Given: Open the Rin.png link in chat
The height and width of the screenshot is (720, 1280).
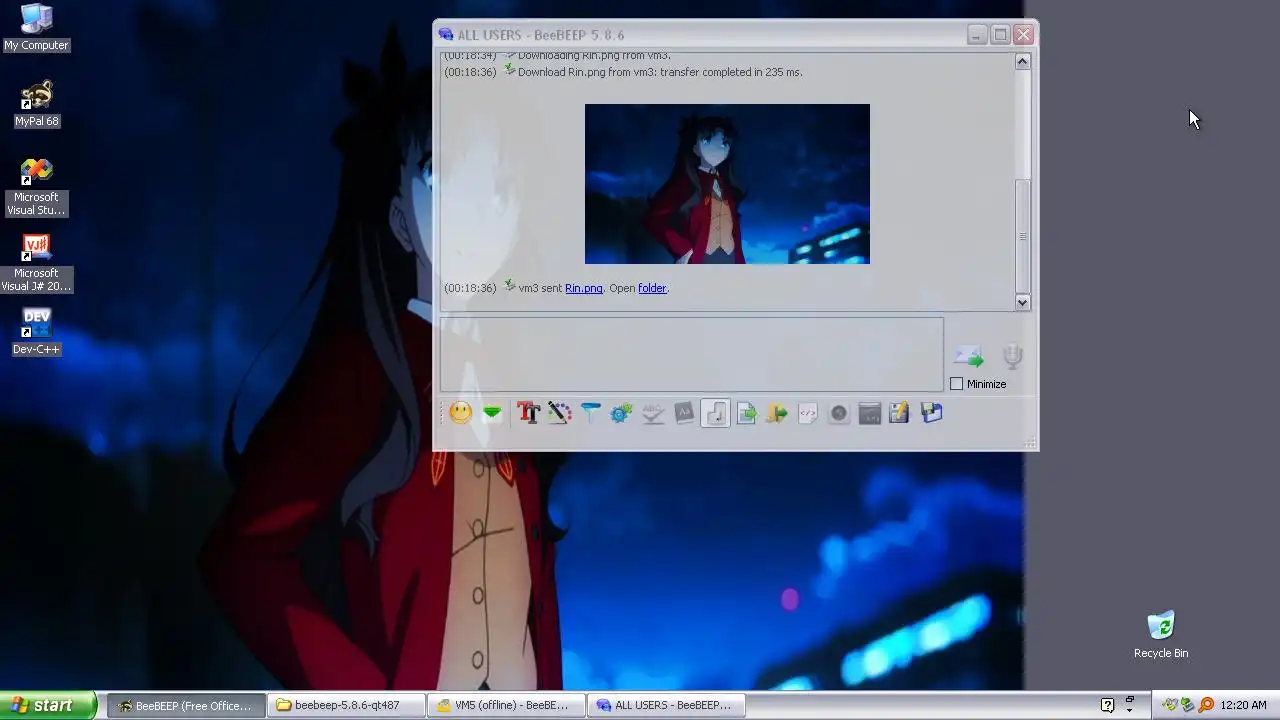Looking at the screenshot, I should (x=584, y=288).
